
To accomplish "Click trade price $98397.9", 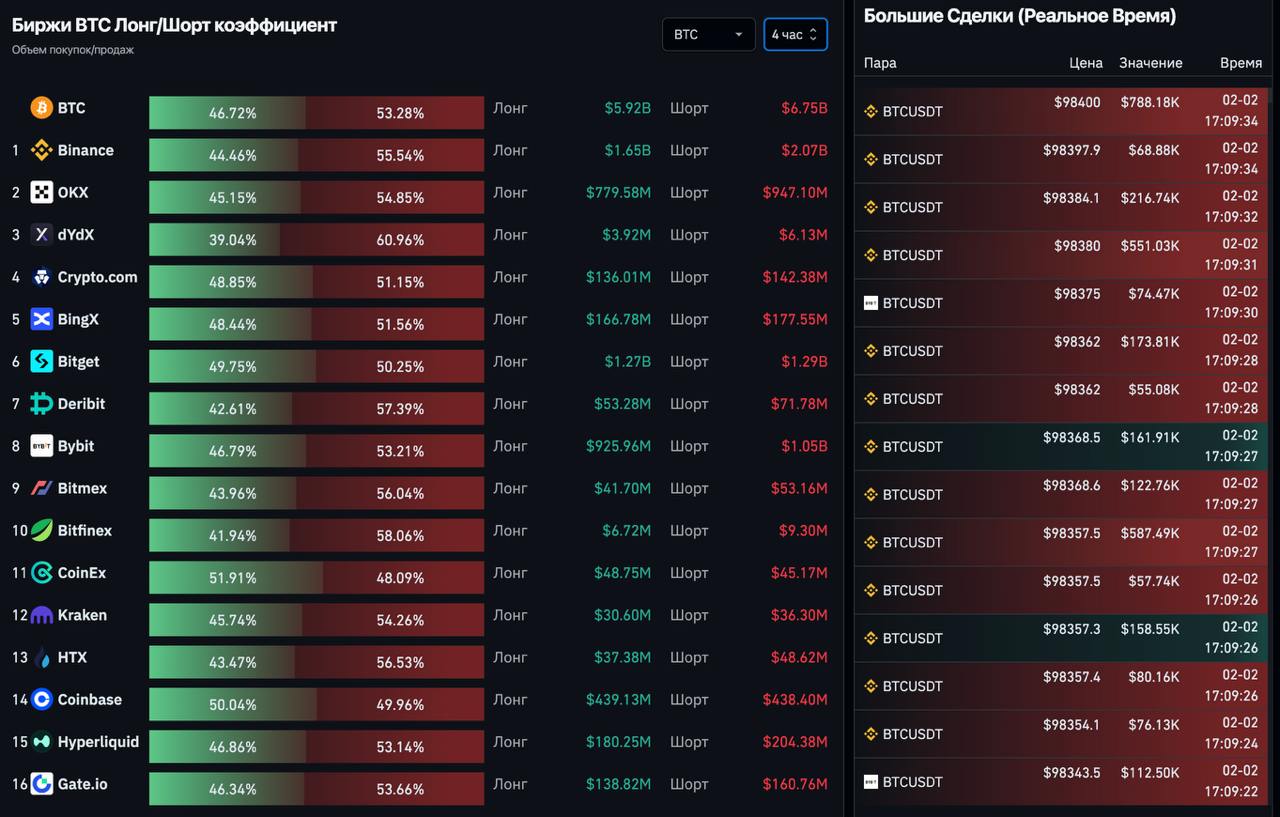I will coord(1071,150).
